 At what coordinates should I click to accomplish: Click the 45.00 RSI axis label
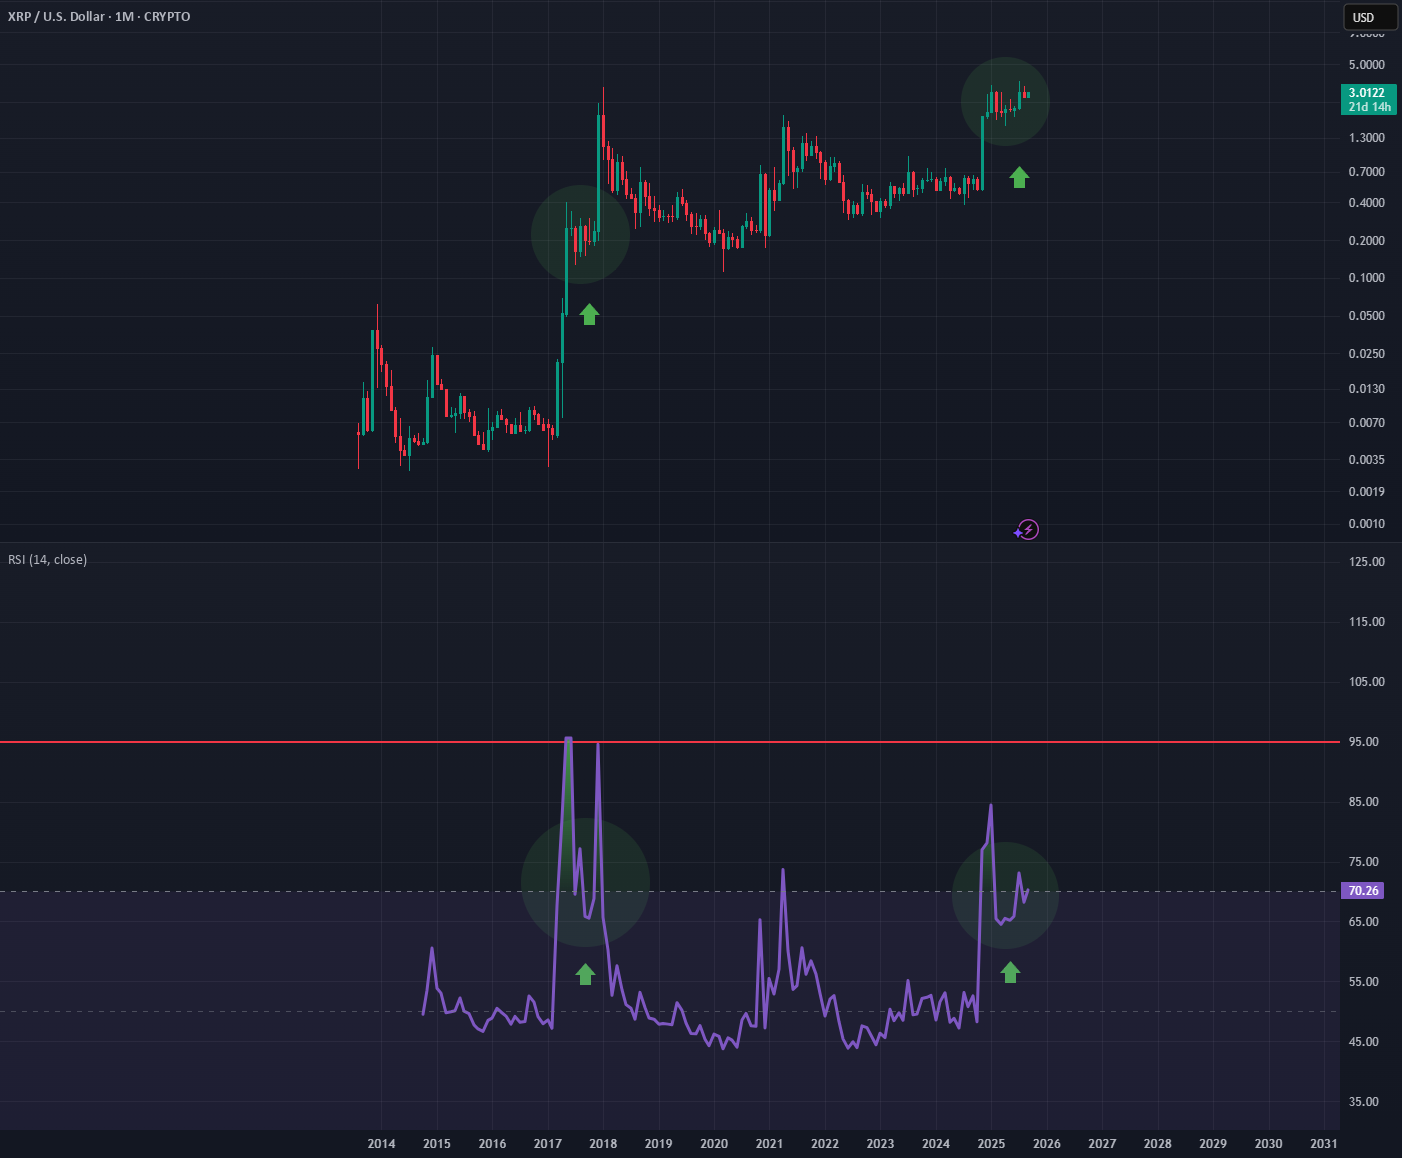(1364, 1042)
